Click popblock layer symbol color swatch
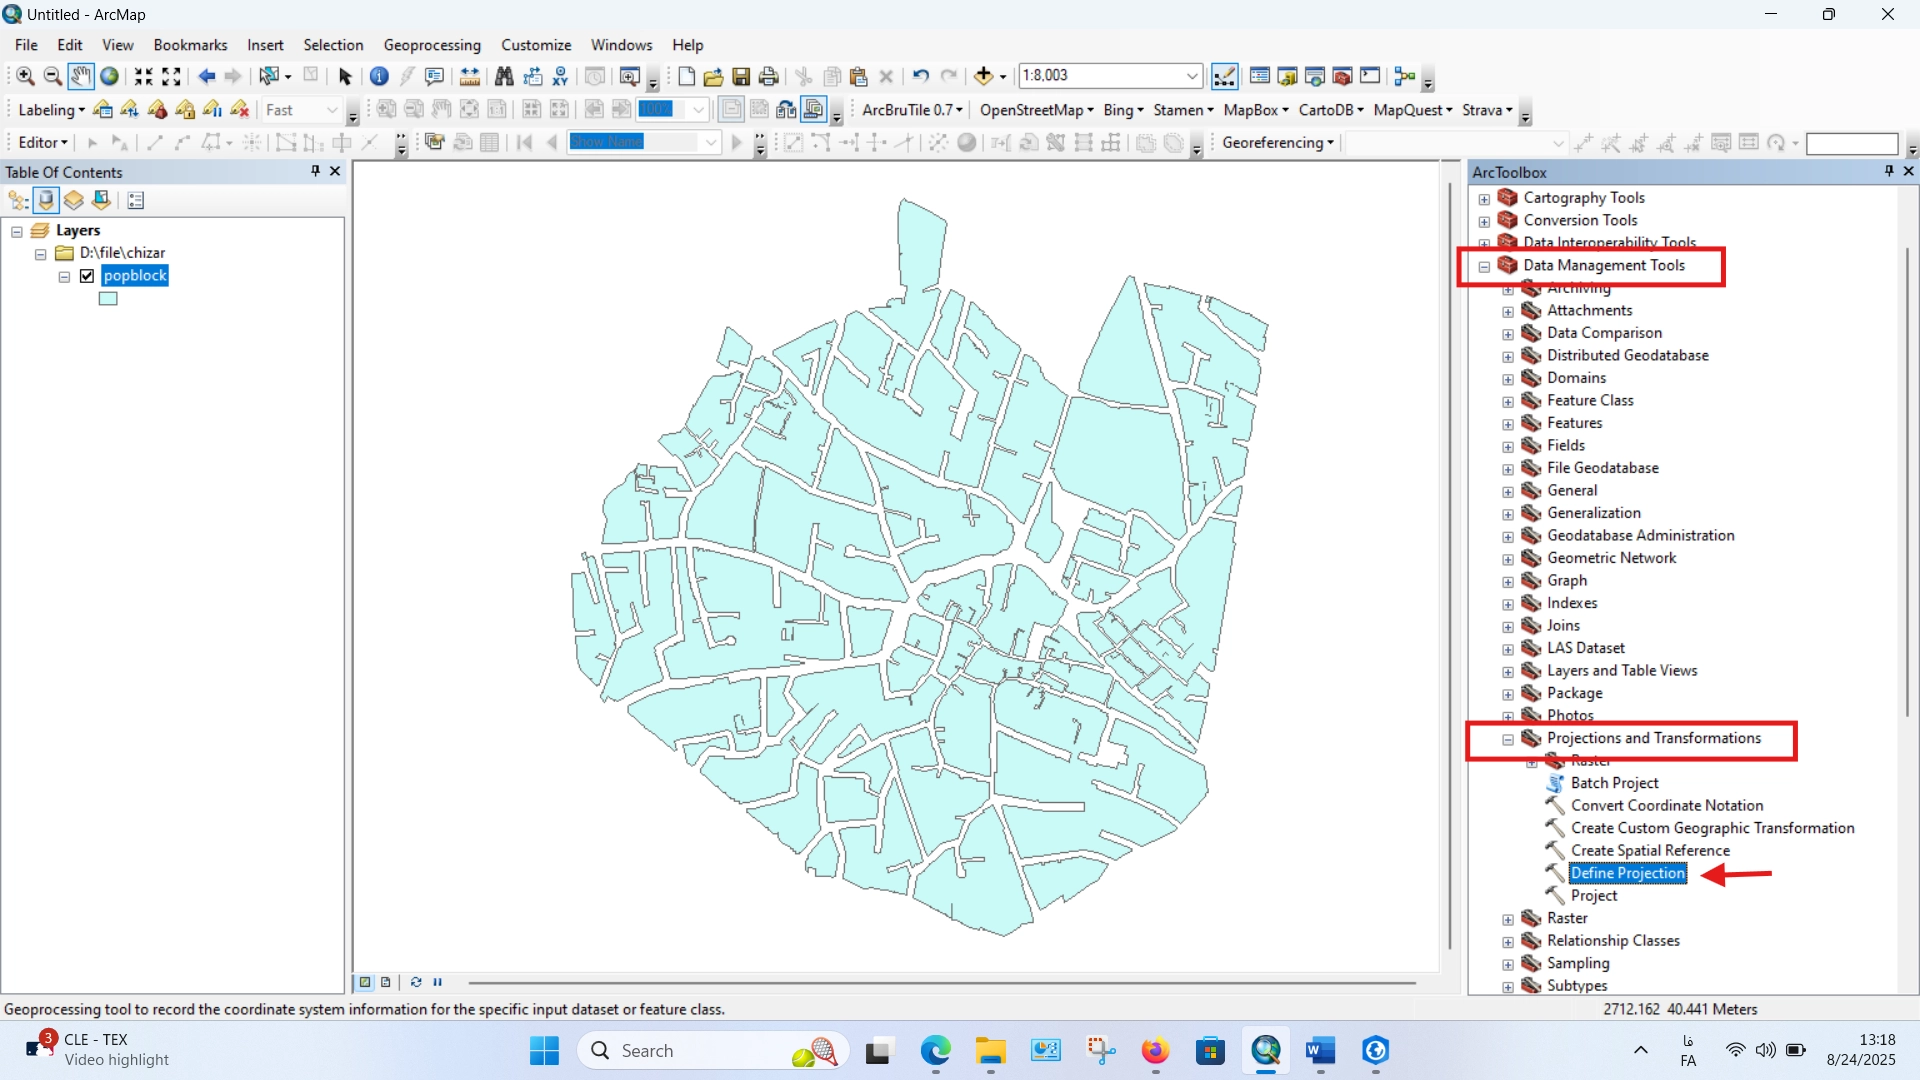 pos(108,299)
